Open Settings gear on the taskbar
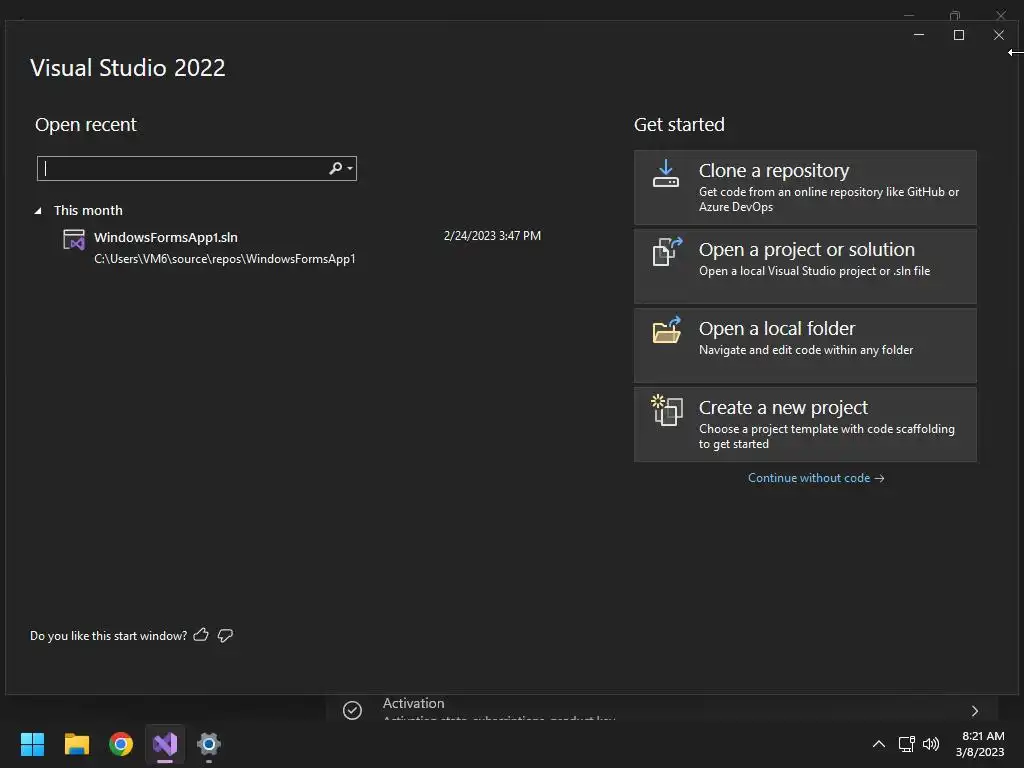Image resolution: width=1024 pixels, height=768 pixels. (x=209, y=744)
